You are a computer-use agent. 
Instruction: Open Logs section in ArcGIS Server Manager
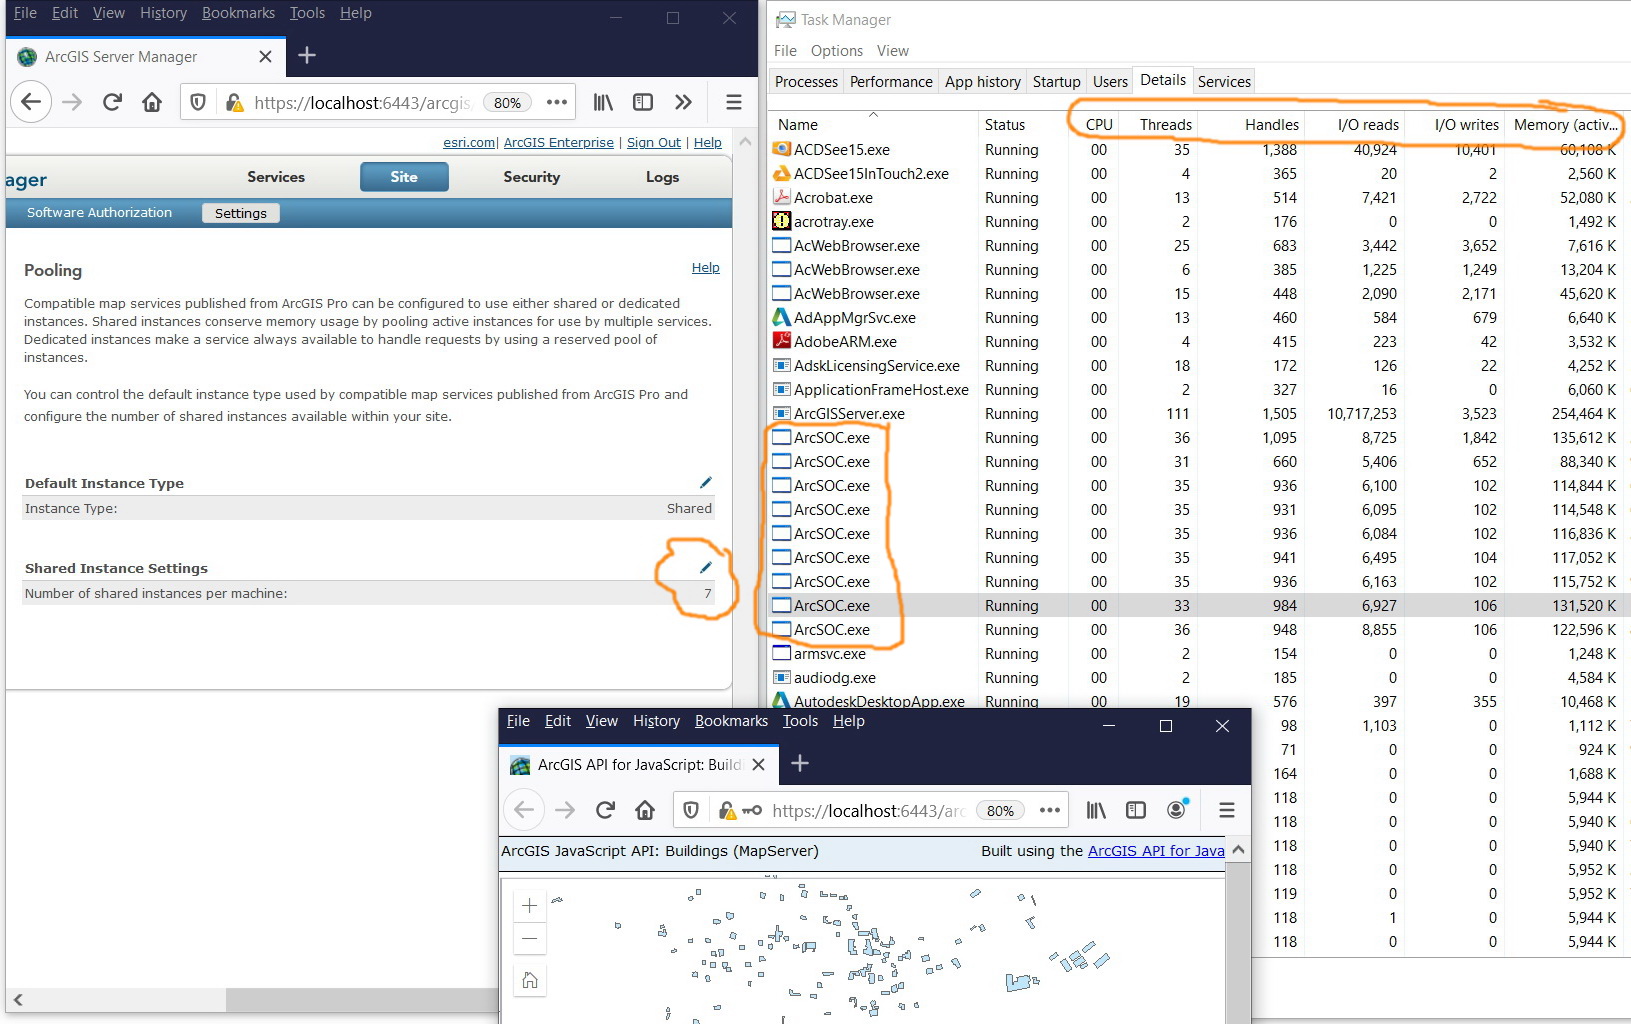pyautogui.click(x=662, y=177)
